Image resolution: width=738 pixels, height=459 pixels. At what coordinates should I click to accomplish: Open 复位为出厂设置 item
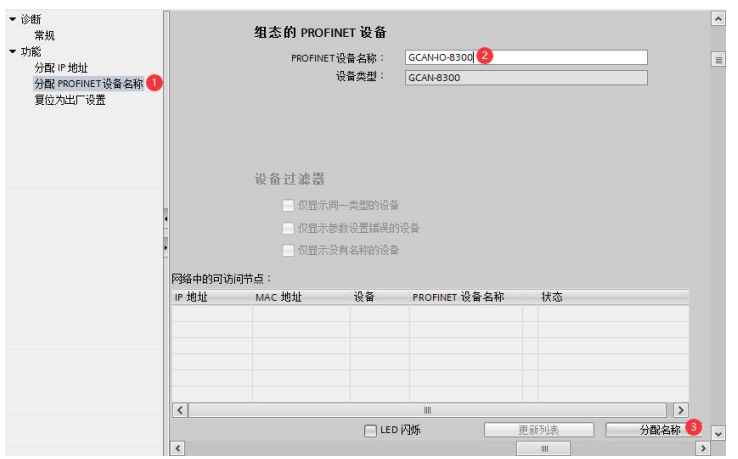coord(70,100)
